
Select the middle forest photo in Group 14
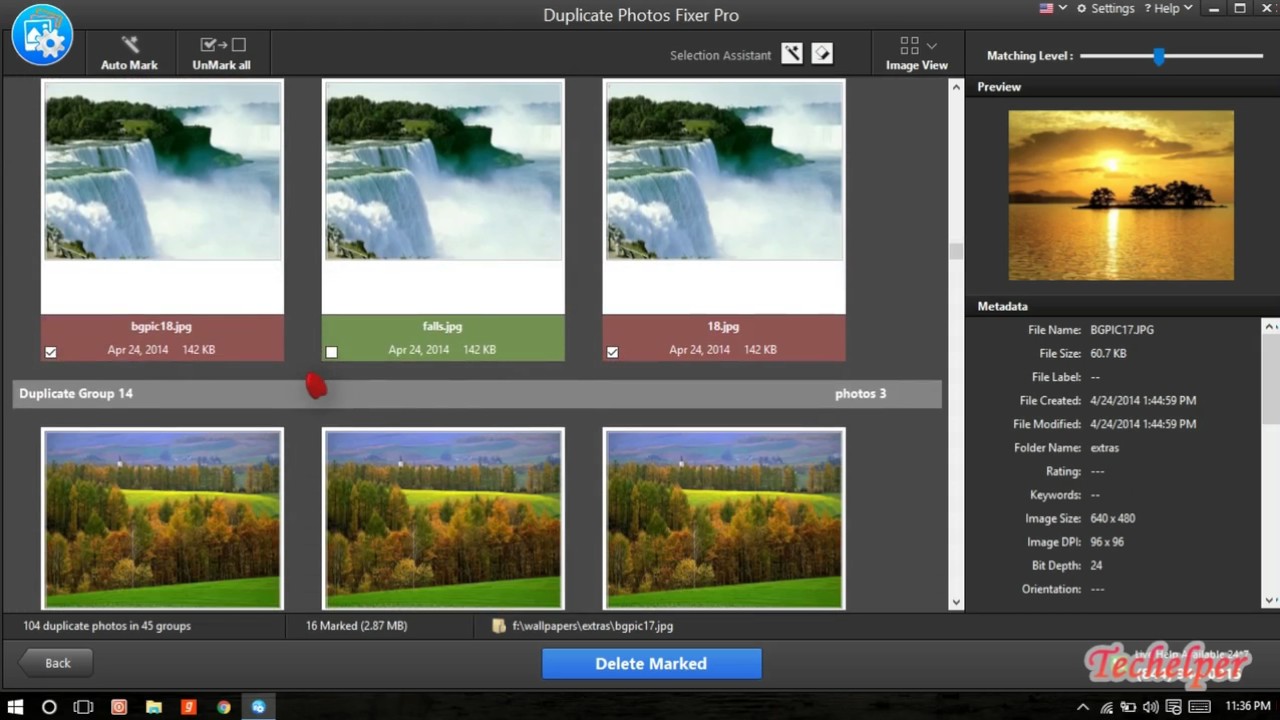click(x=443, y=519)
